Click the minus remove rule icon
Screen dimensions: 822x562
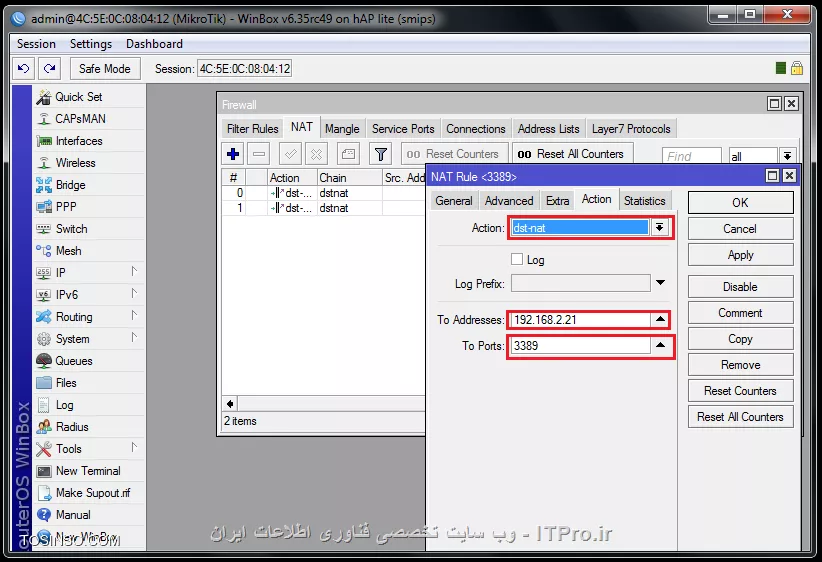point(259,154)
